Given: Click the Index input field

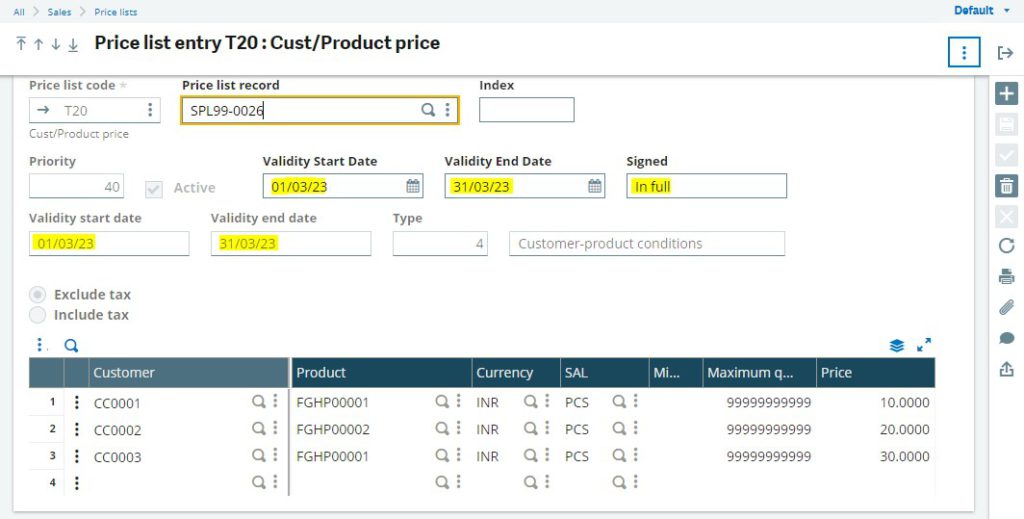Looking at the screenshot, I should [526, 110].
